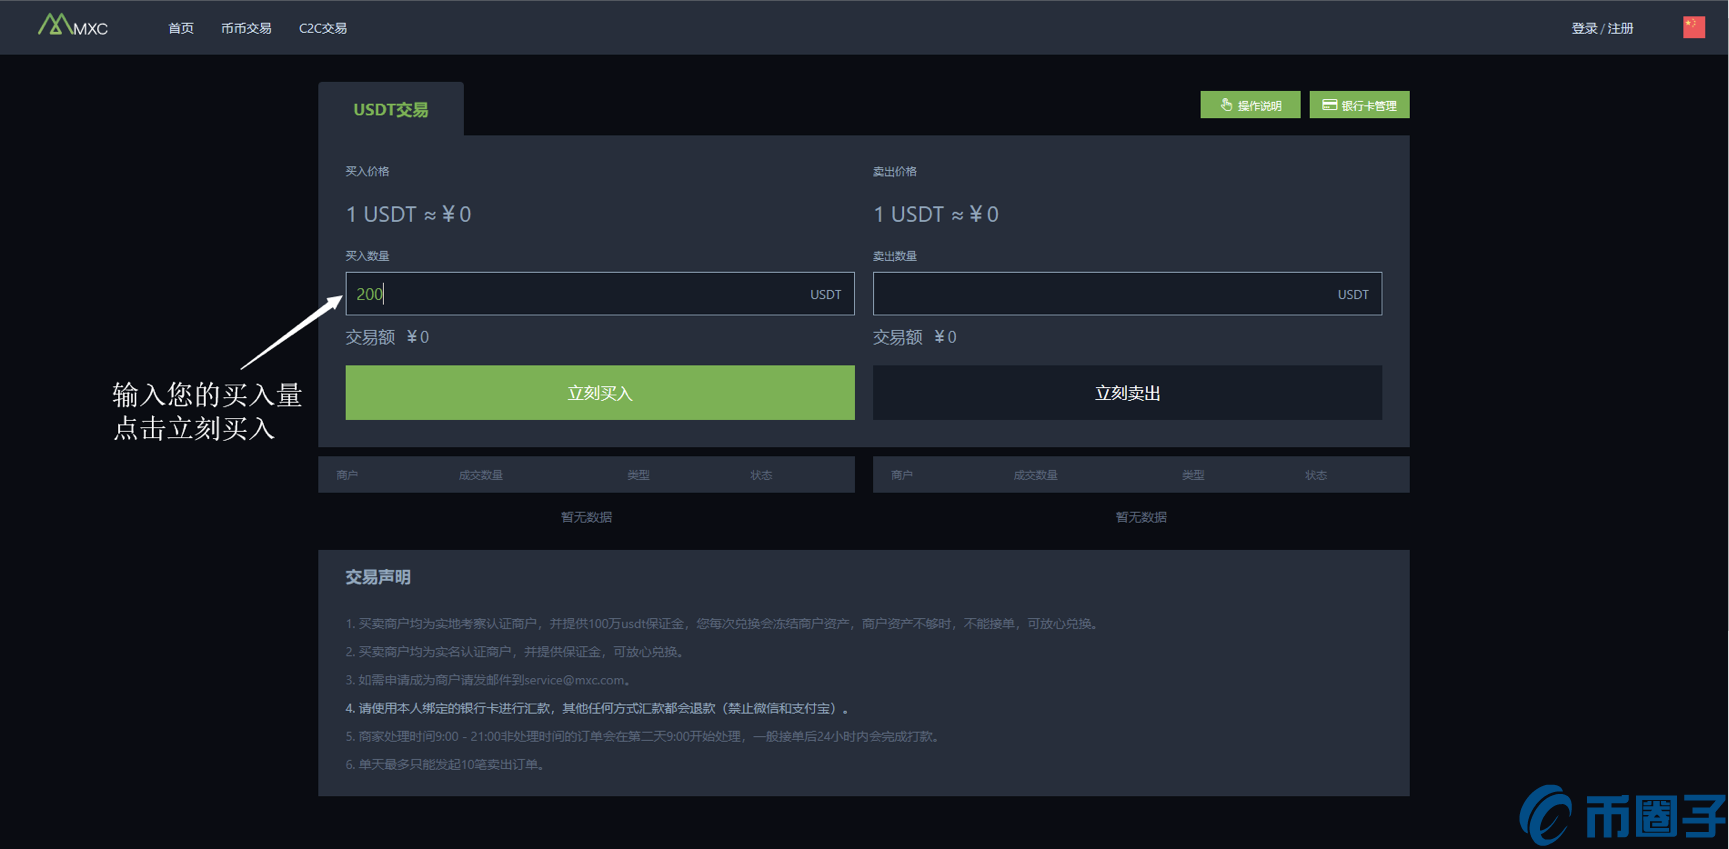
Task: Open the China flag language selector
Action: (x=1693, y=27)
